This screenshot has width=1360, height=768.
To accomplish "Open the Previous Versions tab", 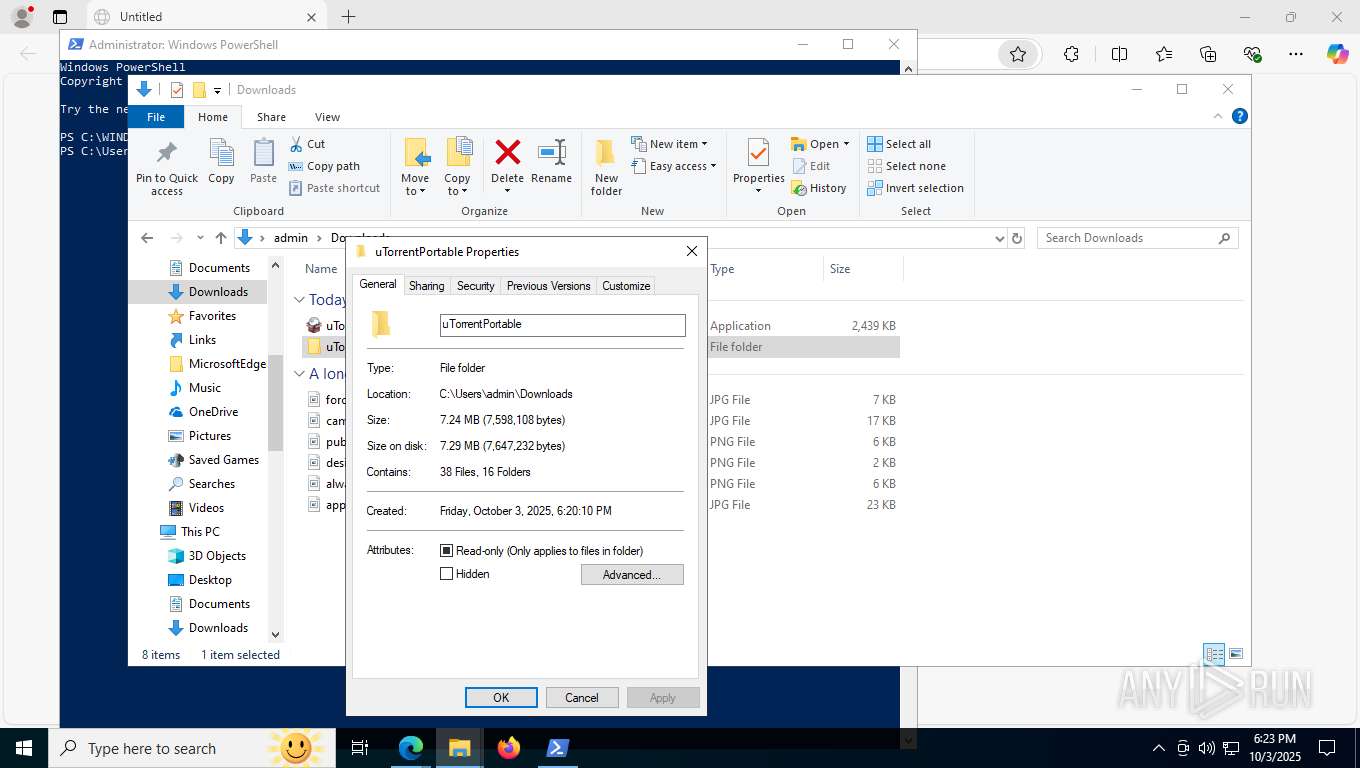I will click(x=548, y=286).
